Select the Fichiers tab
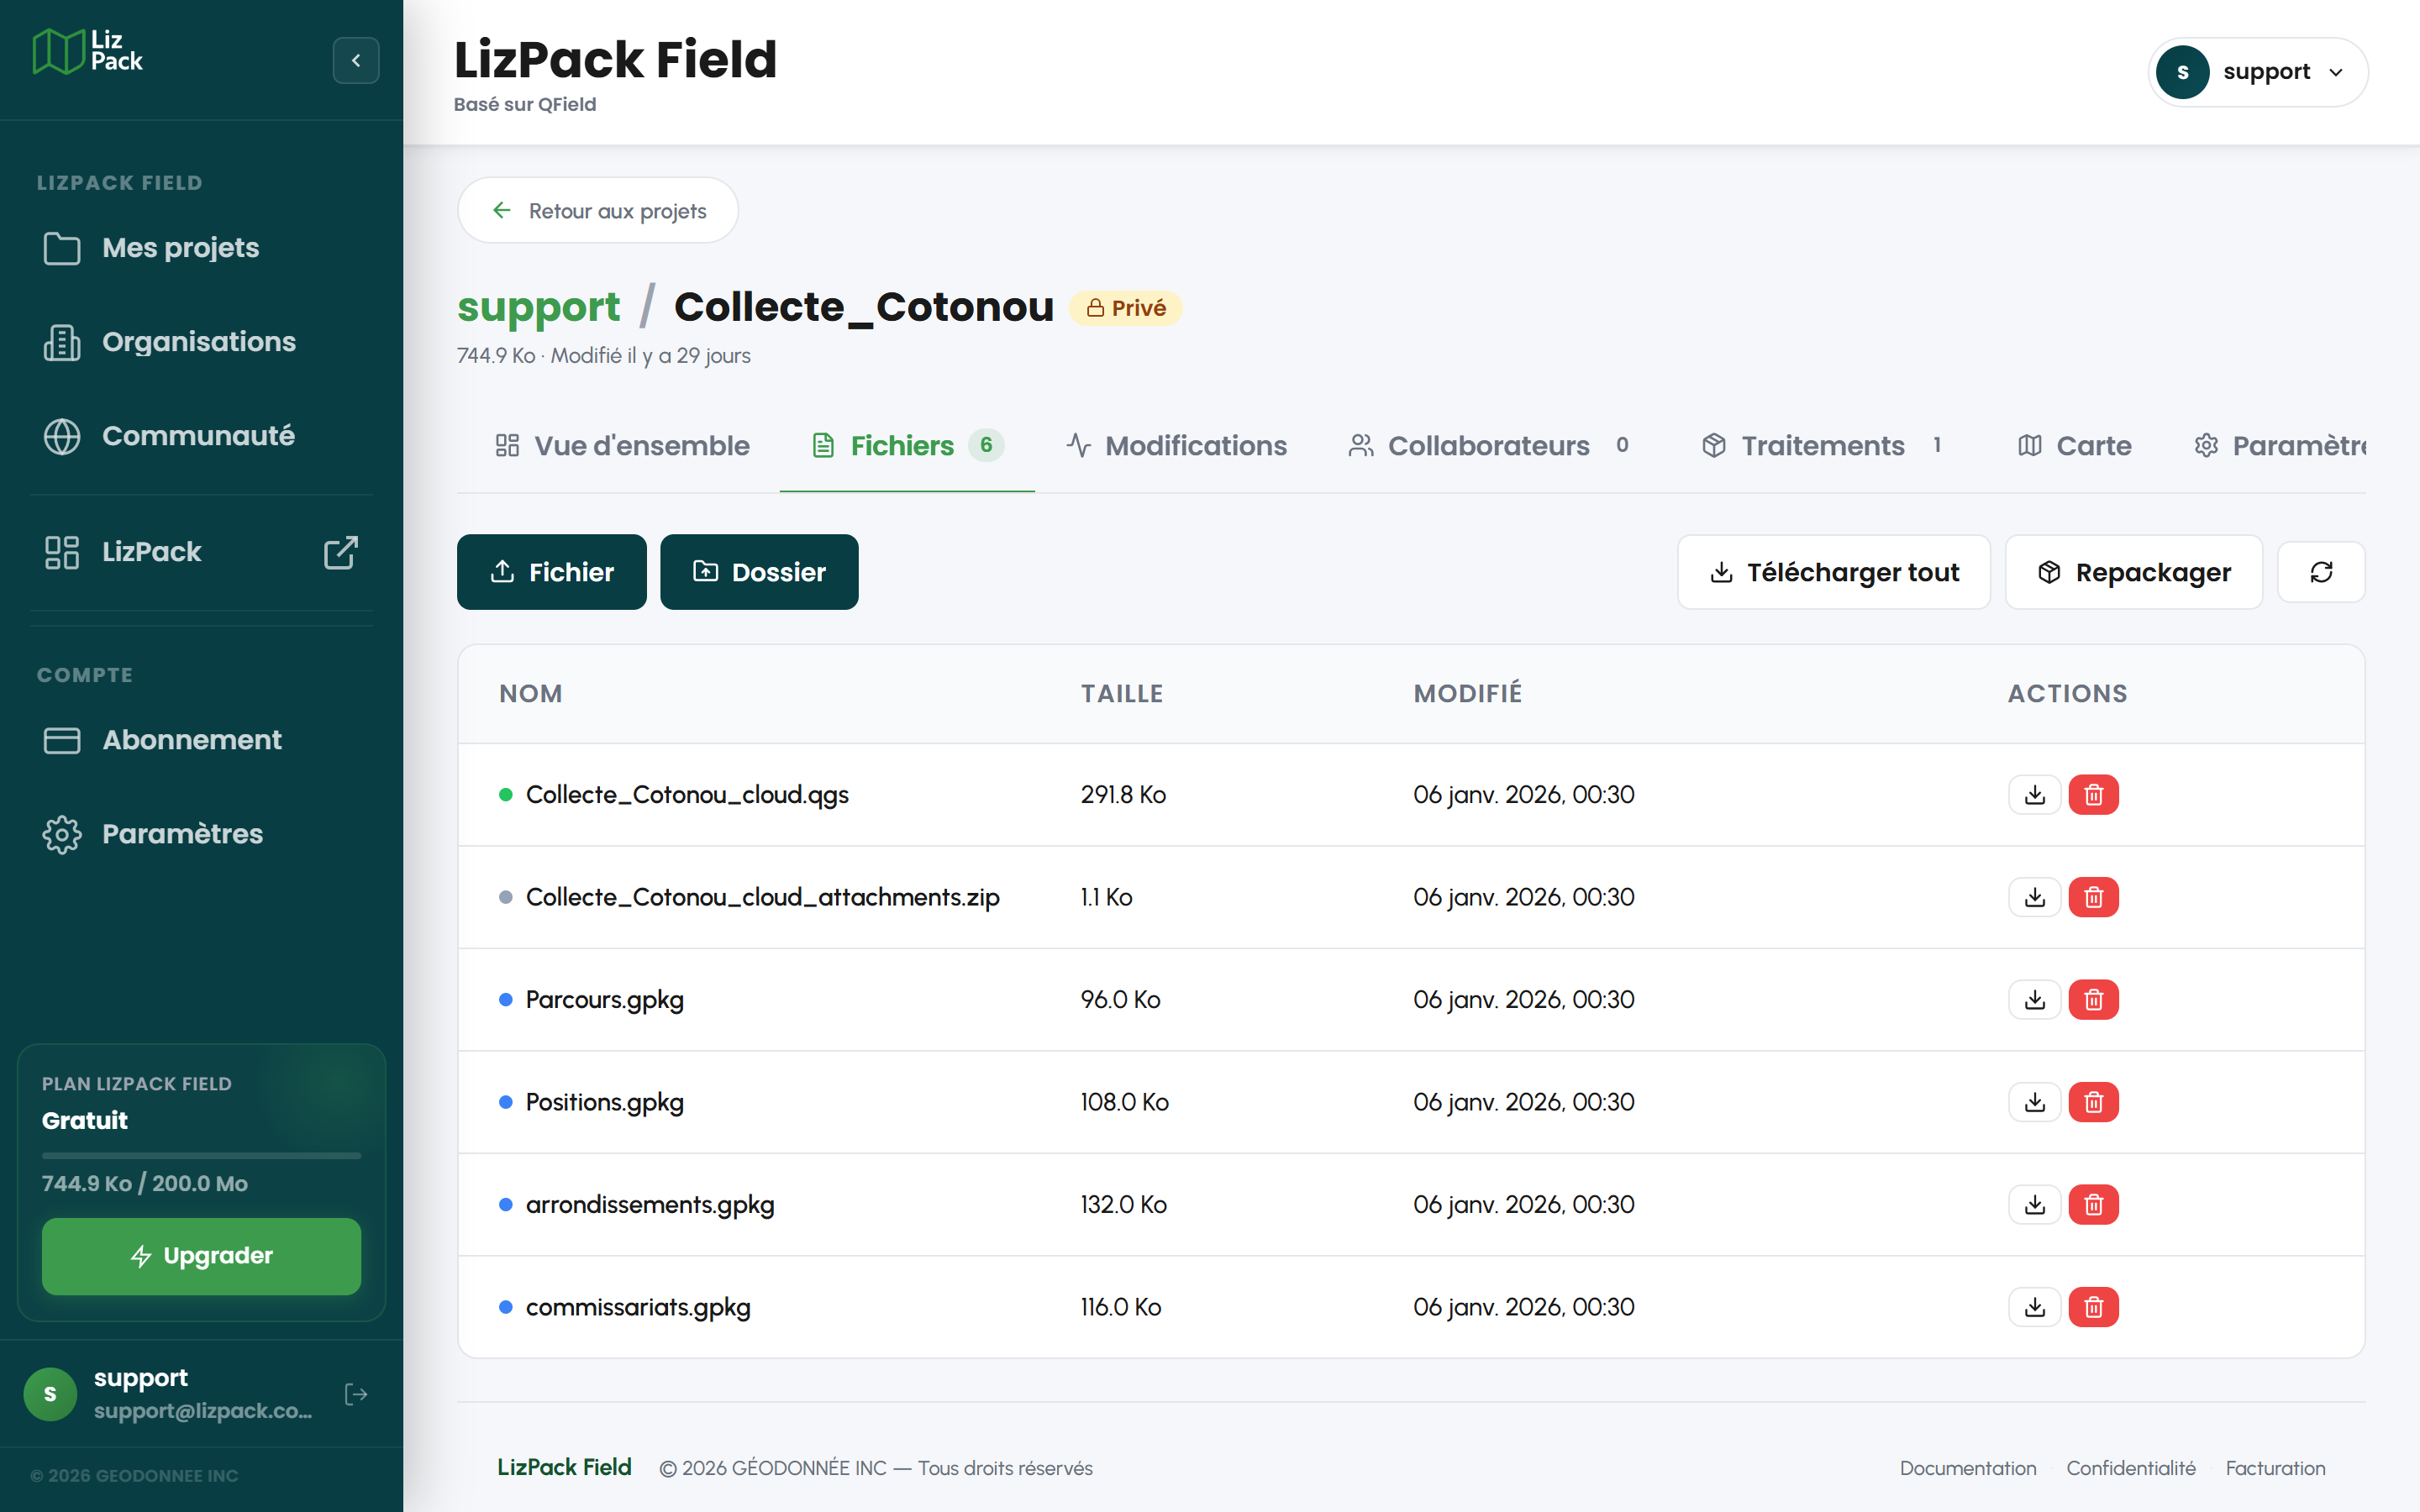The height and width of the screenshot is (1512, 2420). pos(907,446)
